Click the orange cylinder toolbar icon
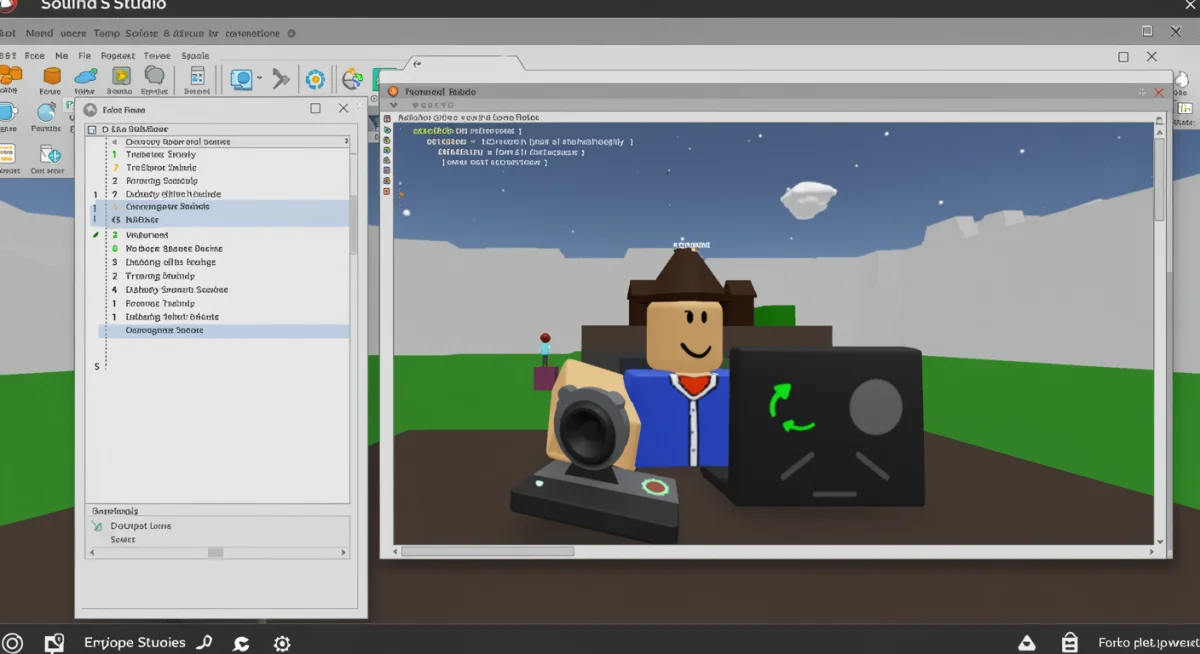 51,75
